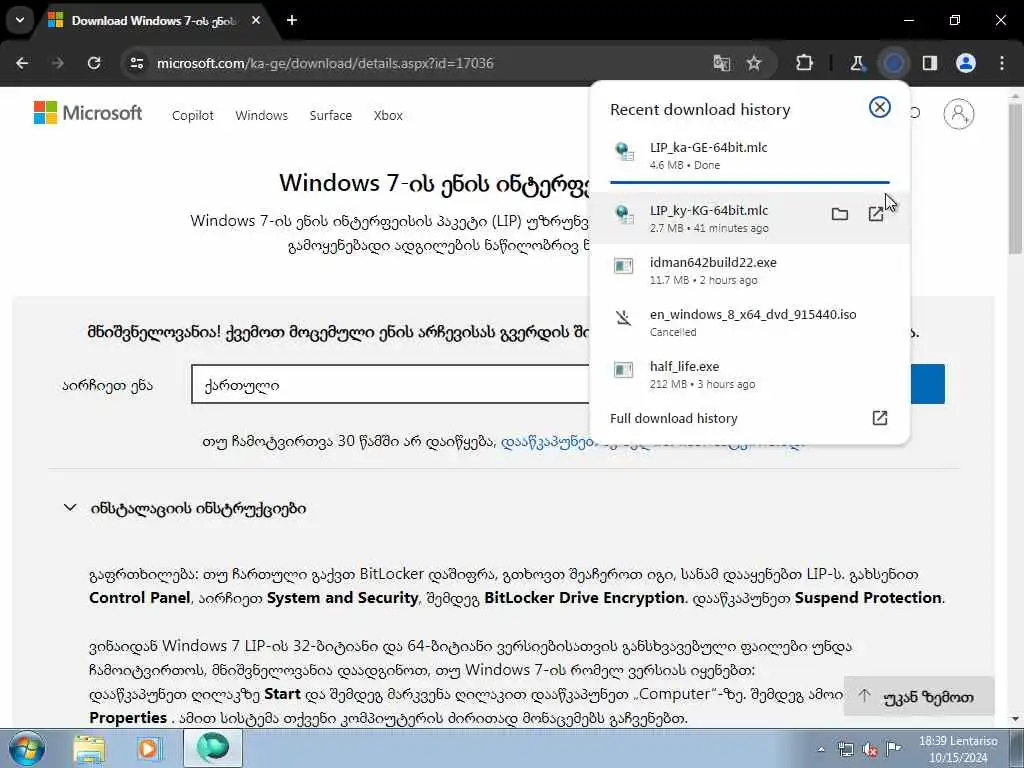Open the Extensions puzzle icon

pyautogui.click(x=805, y=63)
